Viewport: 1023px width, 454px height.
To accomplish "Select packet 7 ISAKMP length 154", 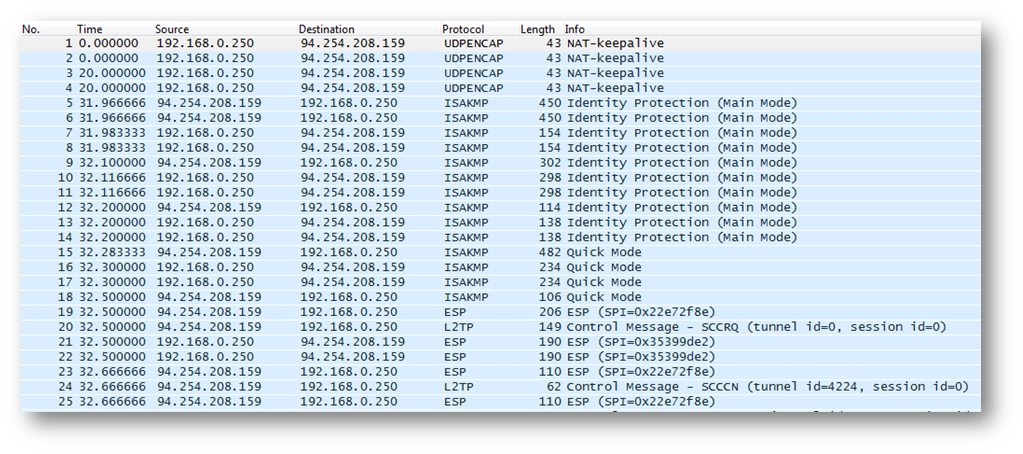I will (x=500, y=133).
